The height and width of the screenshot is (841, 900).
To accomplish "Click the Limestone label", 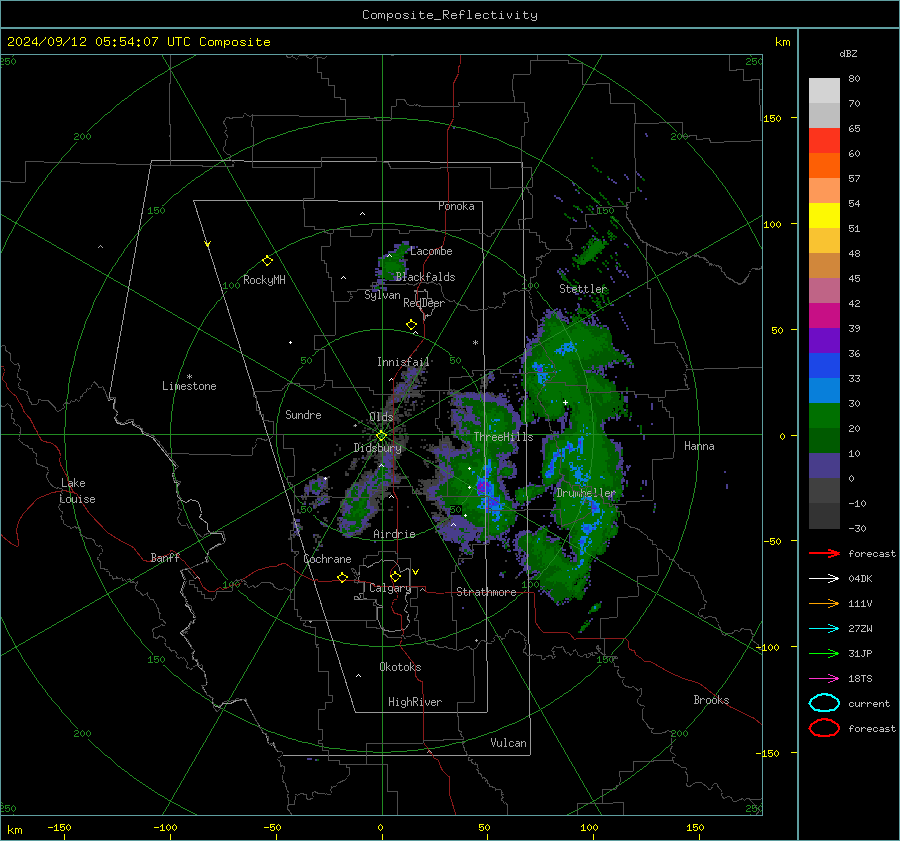I will click(x=189, y=386).
